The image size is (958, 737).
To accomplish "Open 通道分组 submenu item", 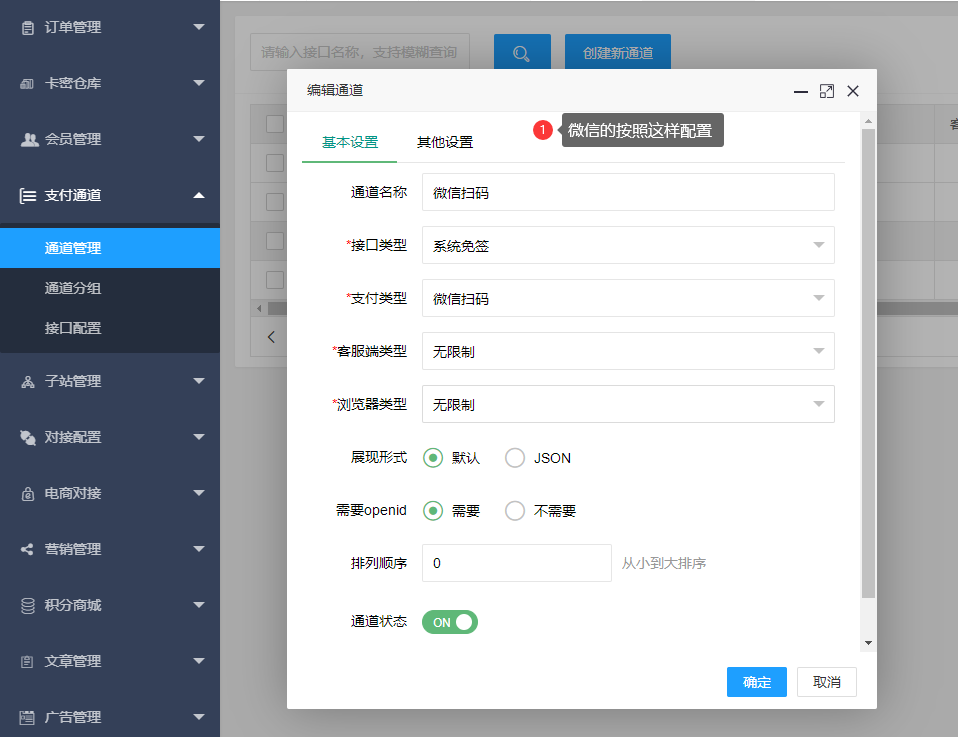I will point(110,288).
